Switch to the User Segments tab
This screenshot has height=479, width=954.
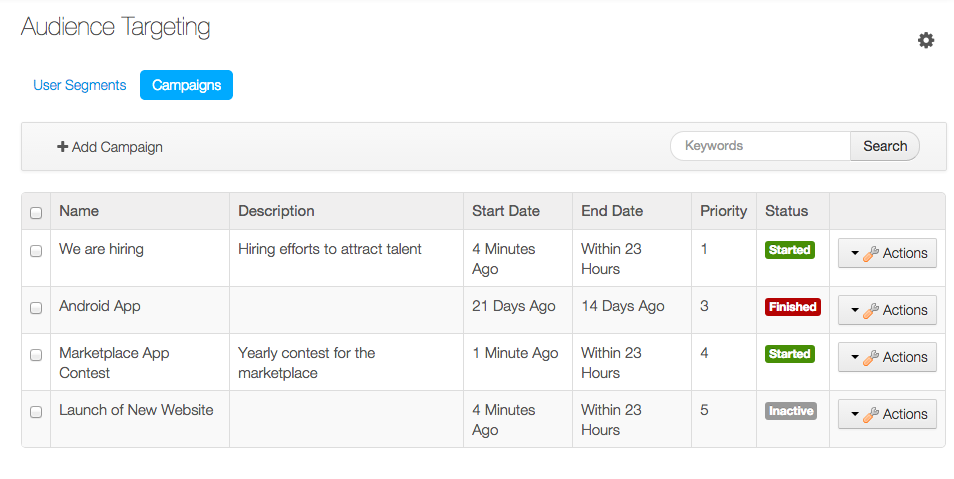pos(80,85)
